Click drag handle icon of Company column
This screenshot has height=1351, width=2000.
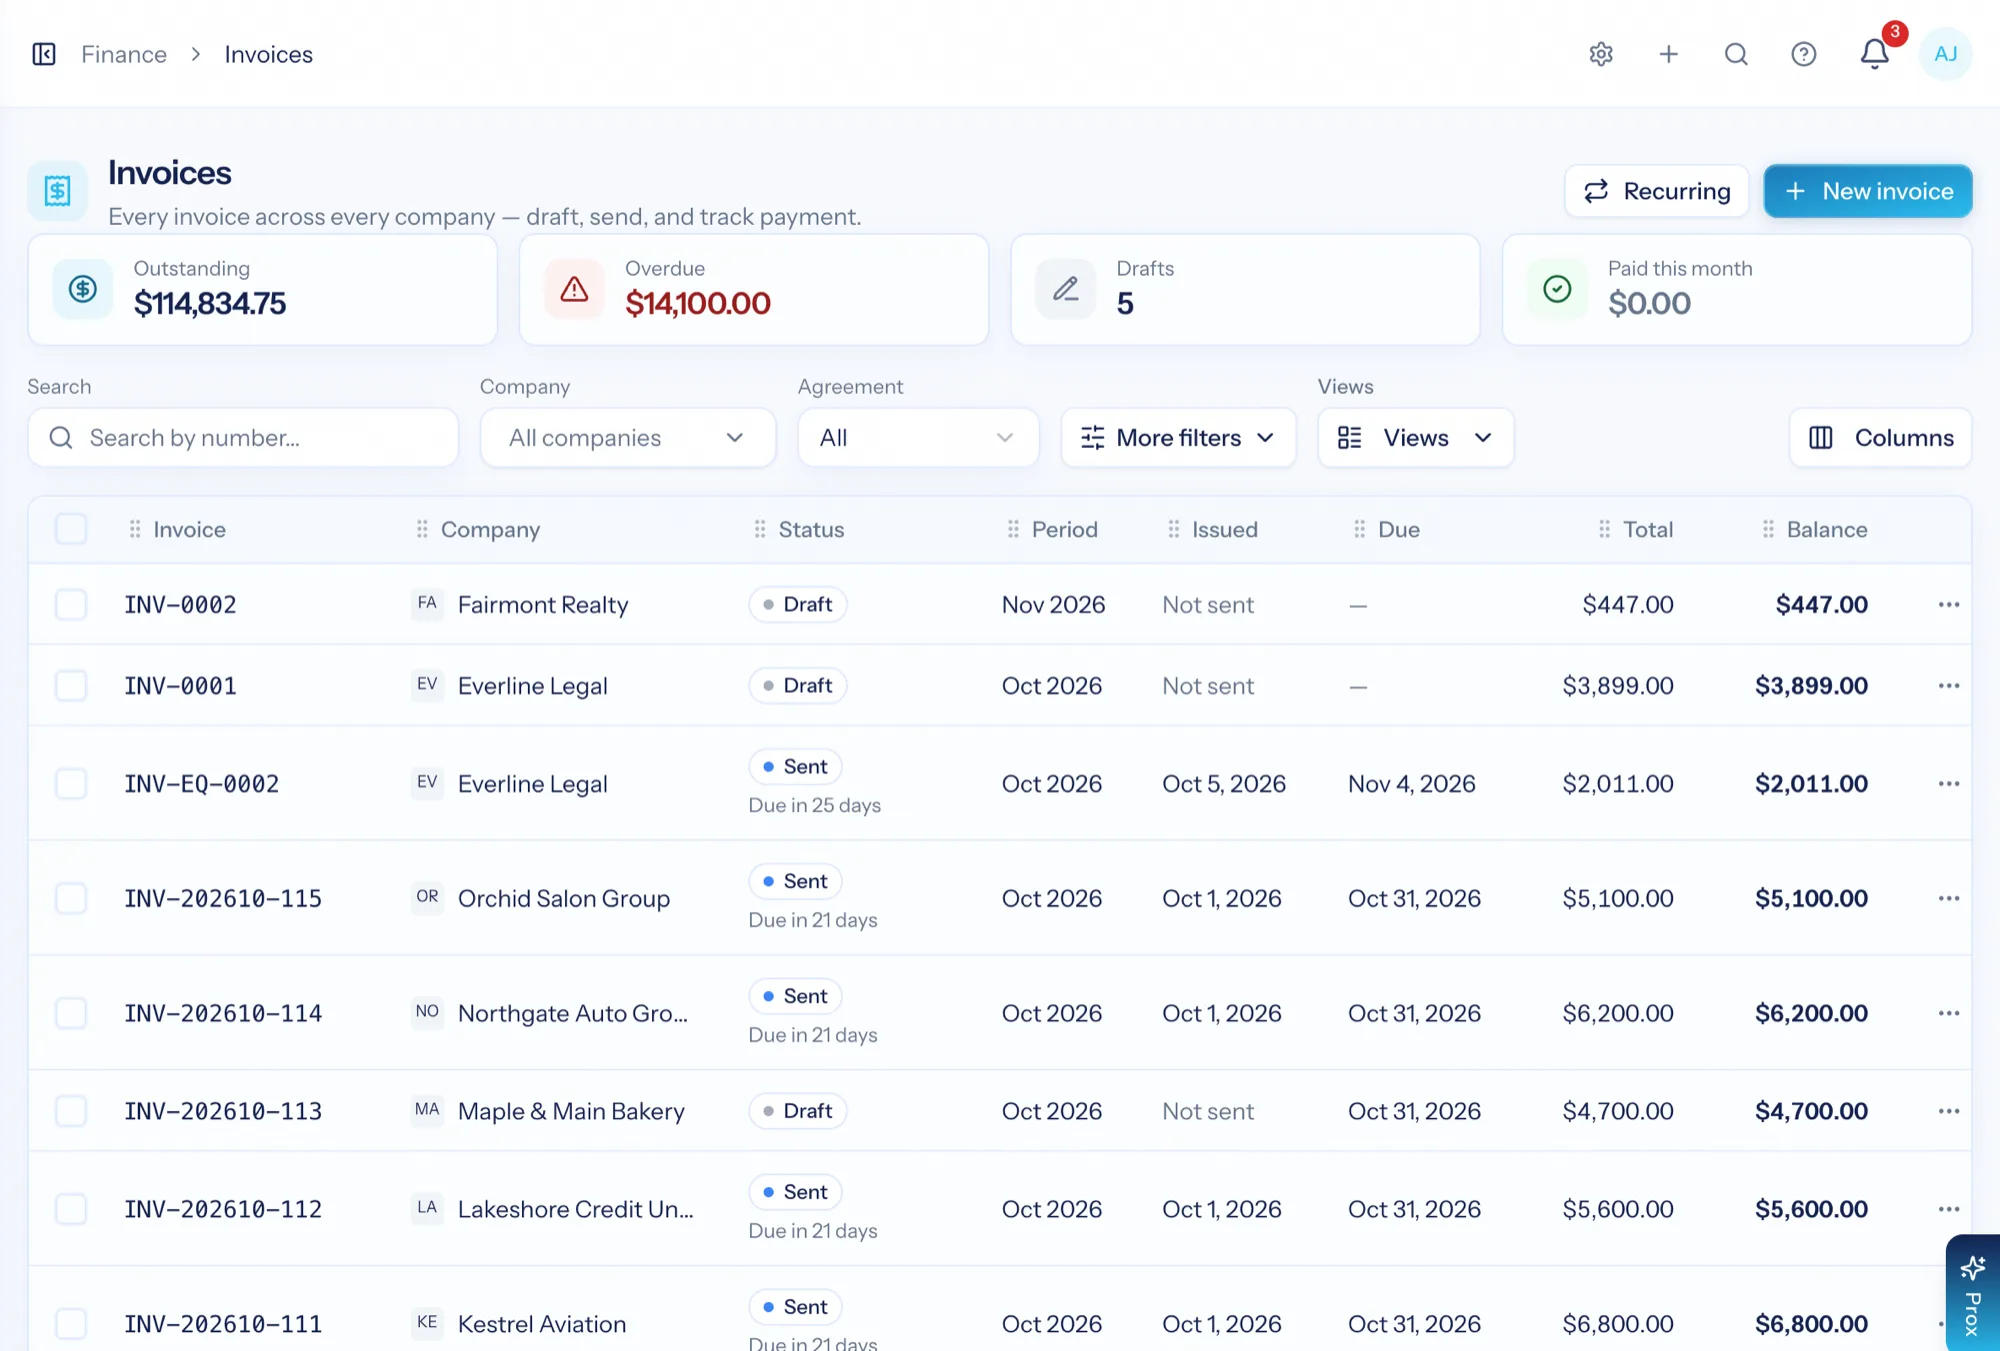[422, 529]
